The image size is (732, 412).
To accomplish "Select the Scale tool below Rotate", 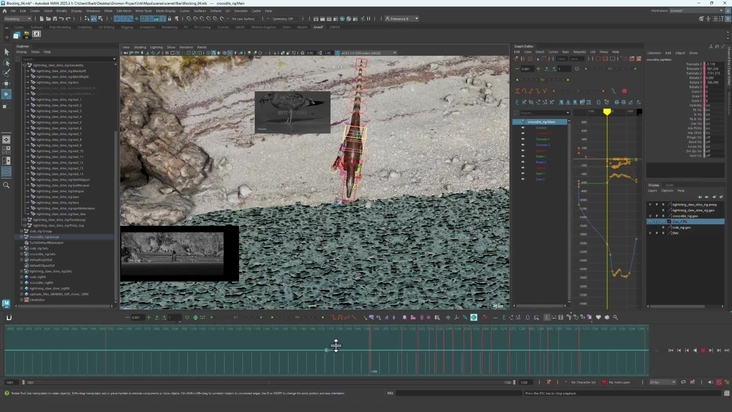I will [x=6, y=106].
